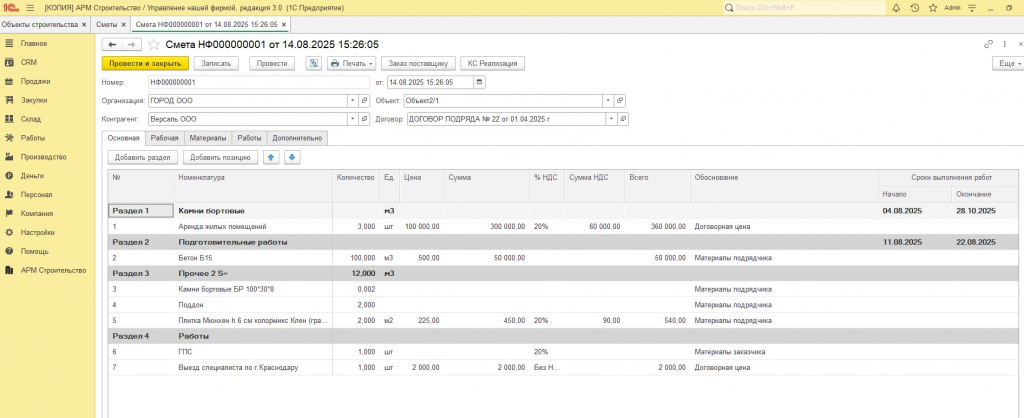The height and width of the screenshot is (418, 1024).
Task: Open the 1C main menu hamburger
Action: (x=30, y=7)
